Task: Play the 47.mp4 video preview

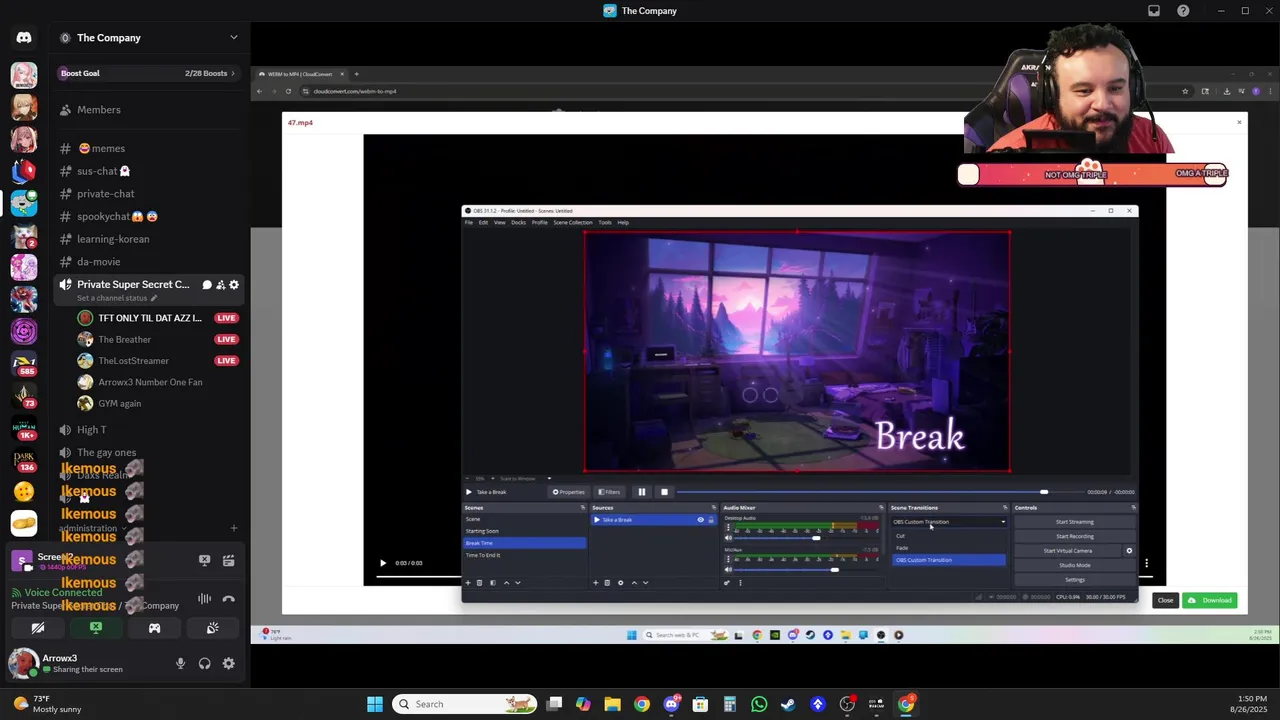Action: (x=382, y=563)
